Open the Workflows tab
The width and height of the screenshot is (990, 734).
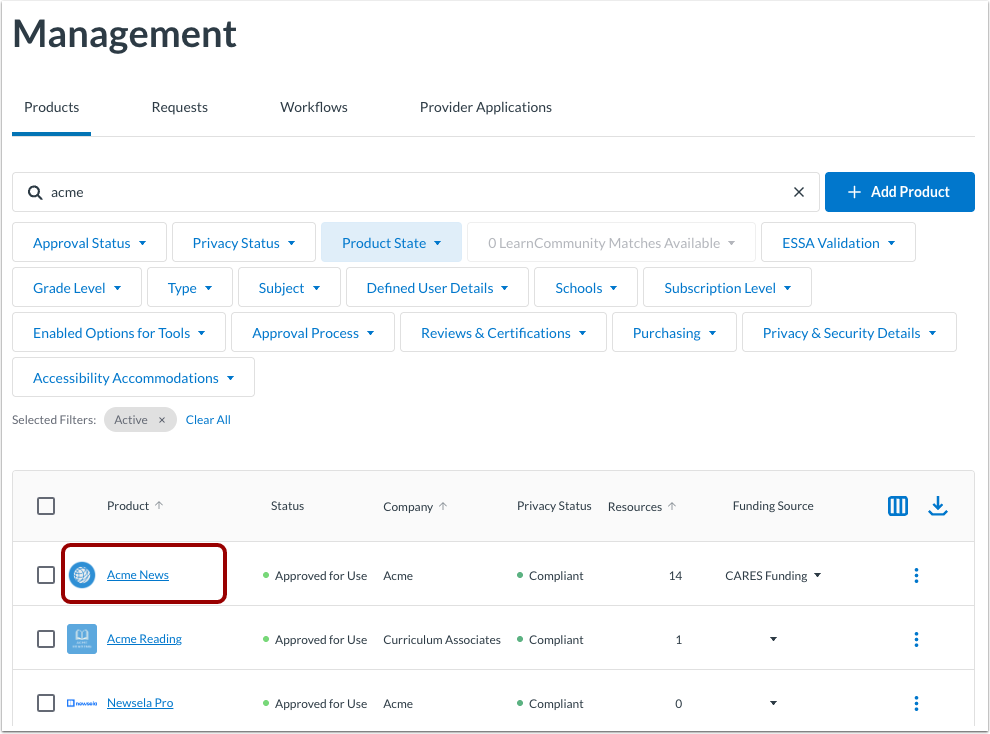coord(313,107)
